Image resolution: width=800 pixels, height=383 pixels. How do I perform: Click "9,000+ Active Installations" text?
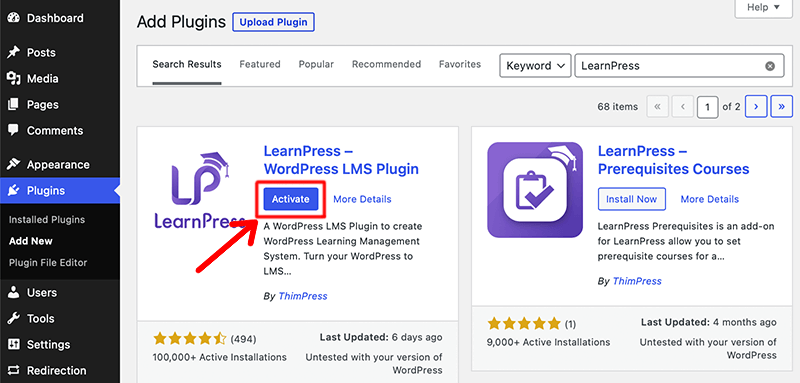click(549, 342)
